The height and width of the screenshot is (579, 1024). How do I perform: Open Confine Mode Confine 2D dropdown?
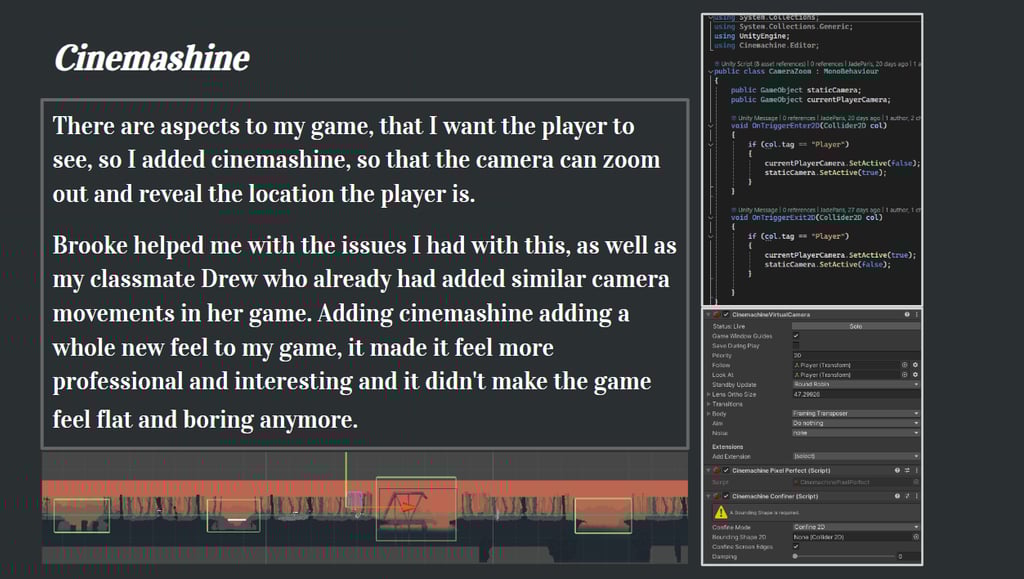[x=856, y=527]
